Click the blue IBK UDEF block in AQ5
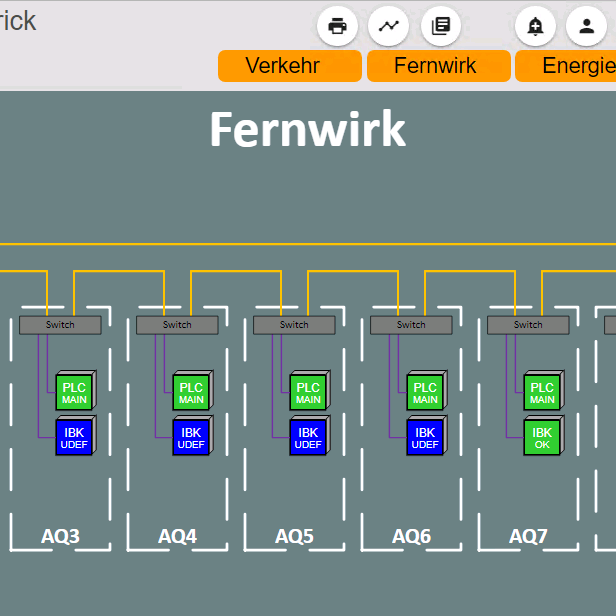 (310, 435)
